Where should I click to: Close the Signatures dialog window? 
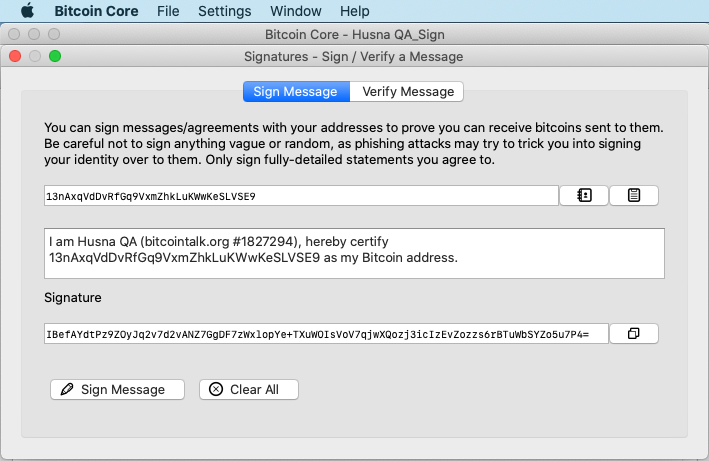[x=15, y=56]
